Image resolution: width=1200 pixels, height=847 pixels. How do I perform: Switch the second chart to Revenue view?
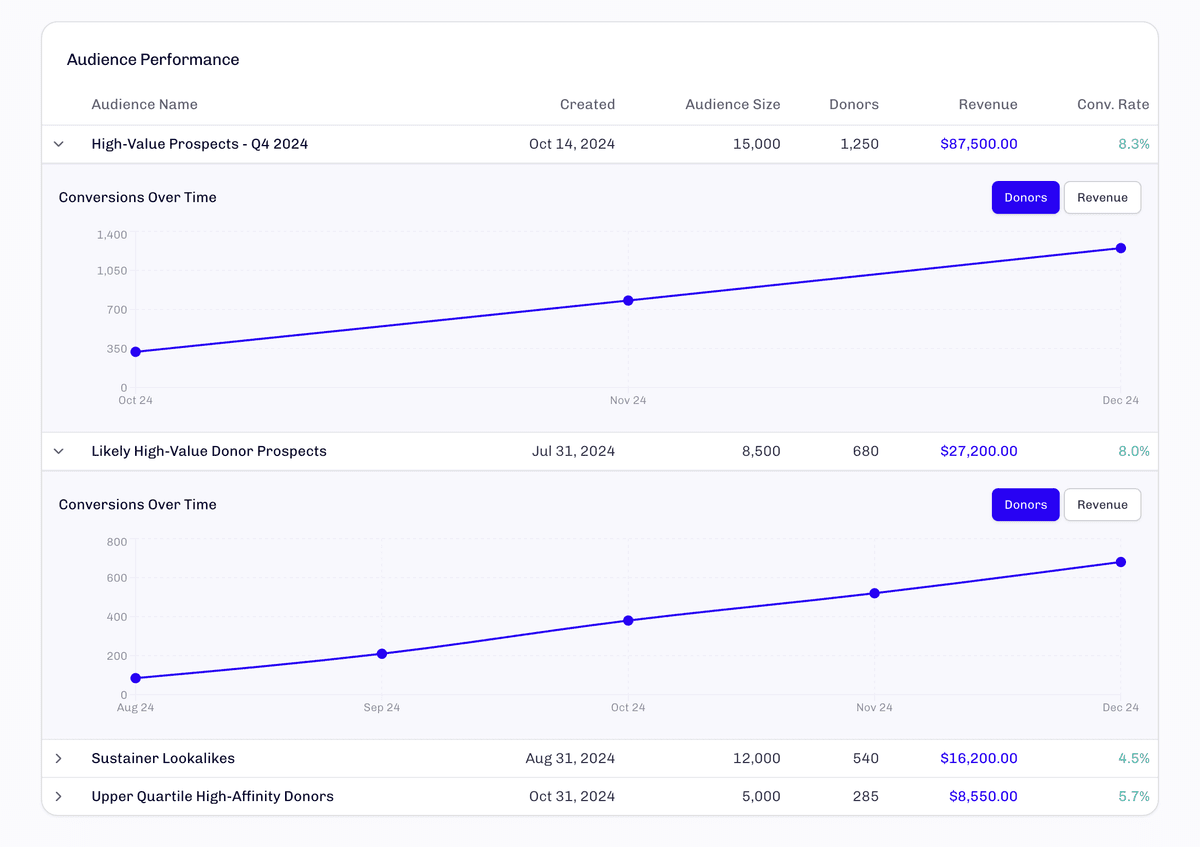pyautogui.click(x=1102, y=504)
